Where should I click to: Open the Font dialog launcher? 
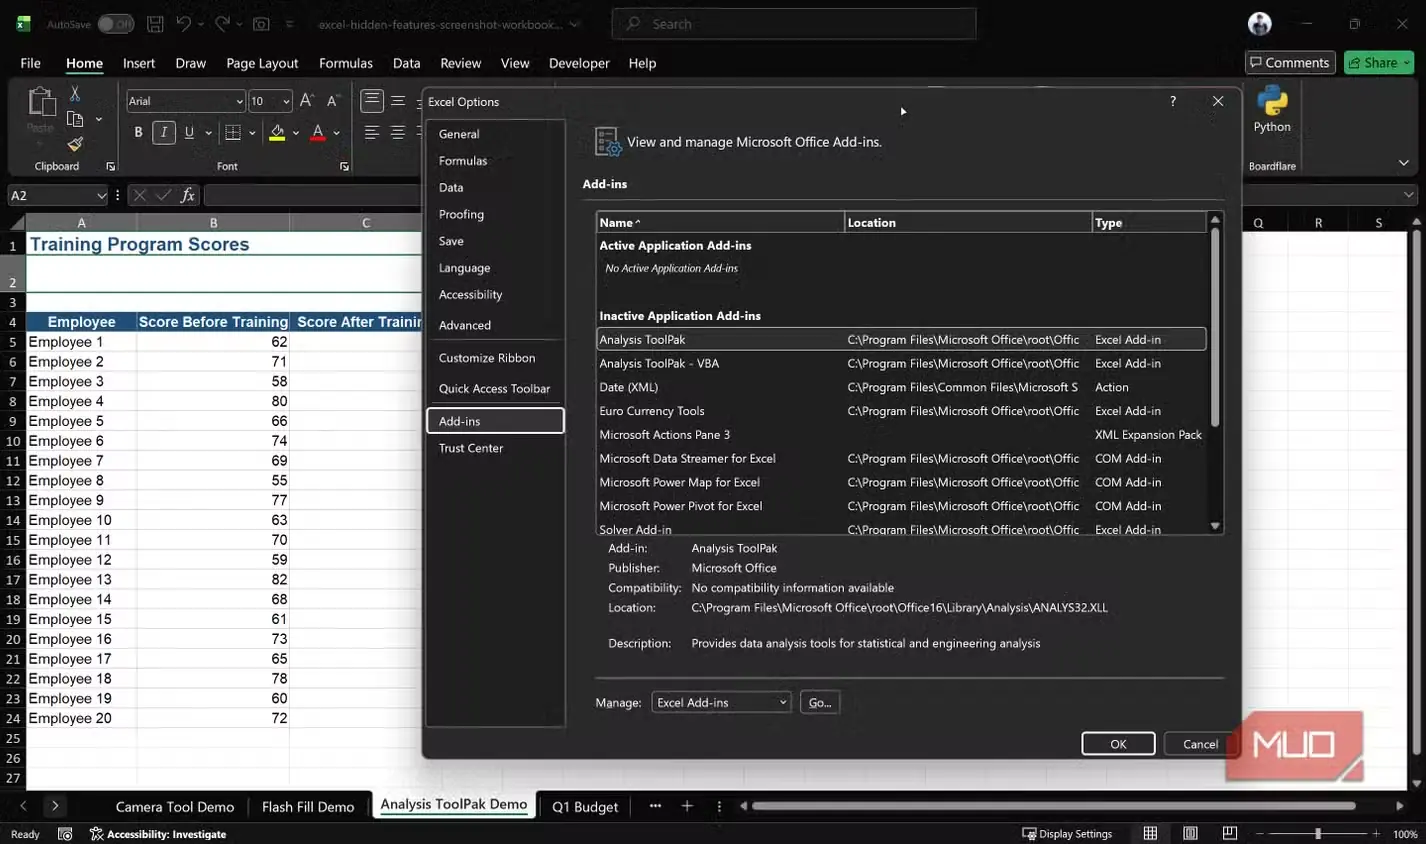[344, 166]
